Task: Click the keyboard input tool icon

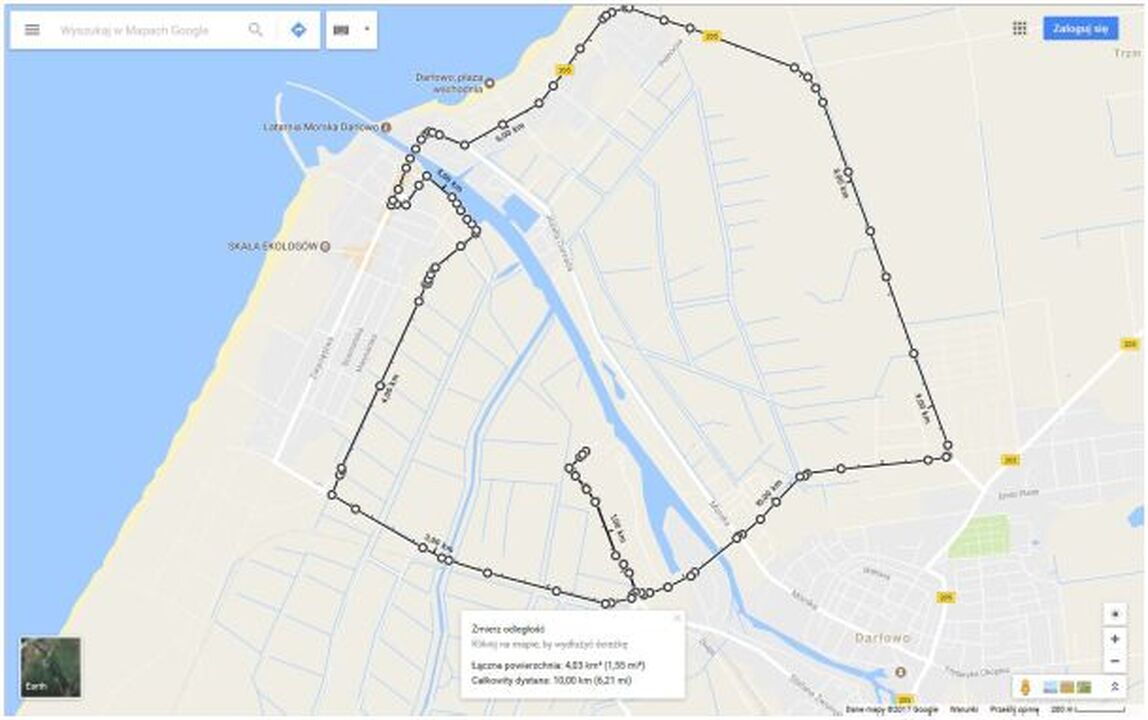Action: point(341,30)
